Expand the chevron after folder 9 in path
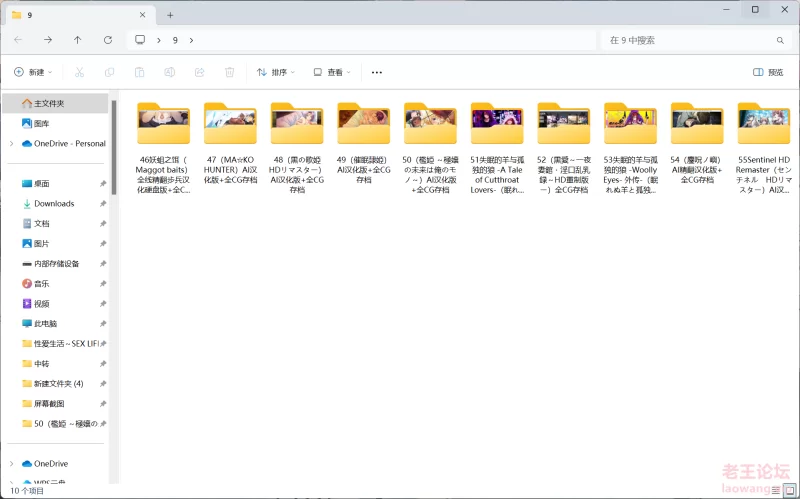This screenshot has width=800, height=499. coord(191,40)
